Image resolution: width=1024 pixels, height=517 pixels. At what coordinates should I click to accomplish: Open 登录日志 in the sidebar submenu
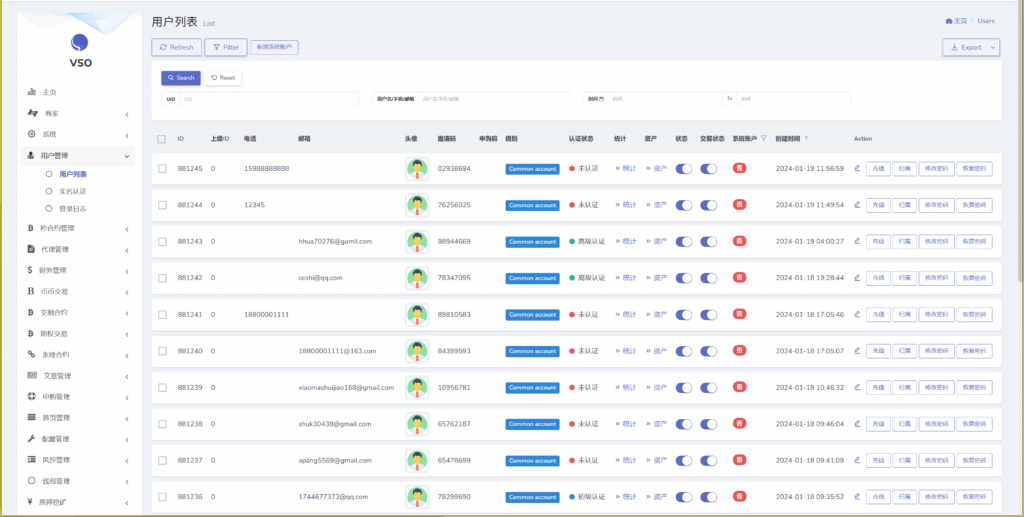(x=72, y=208)
